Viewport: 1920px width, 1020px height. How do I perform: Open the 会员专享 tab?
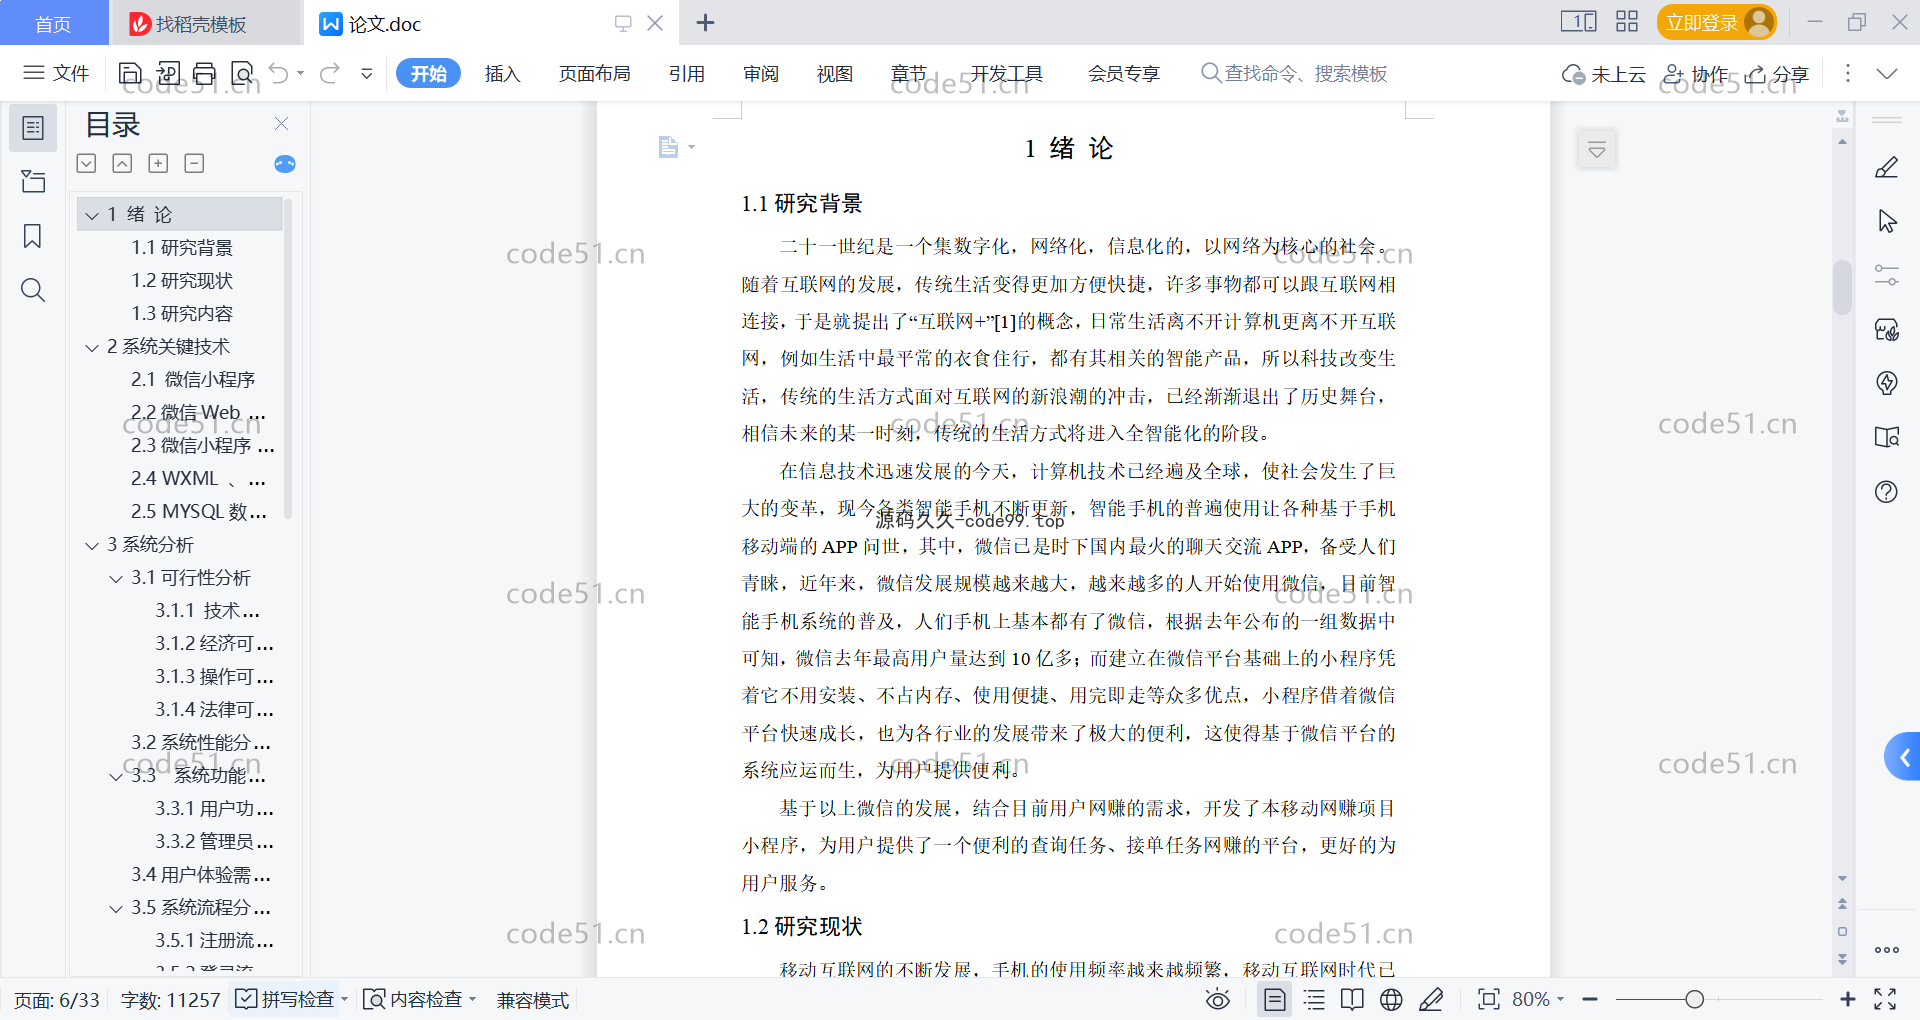(x=1123, y=73)
